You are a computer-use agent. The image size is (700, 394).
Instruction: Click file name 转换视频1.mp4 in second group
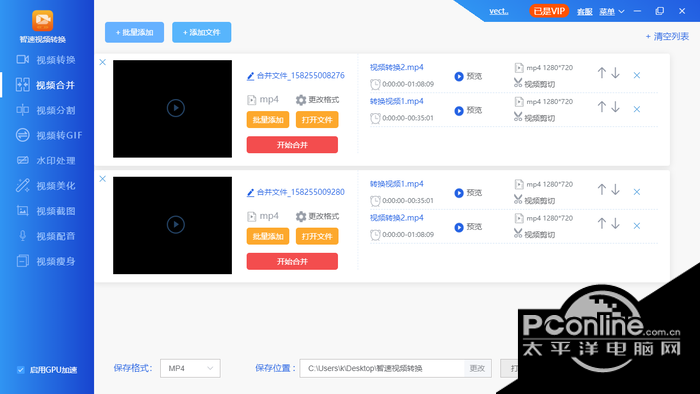pyautogui.click(x=396, y=184)
